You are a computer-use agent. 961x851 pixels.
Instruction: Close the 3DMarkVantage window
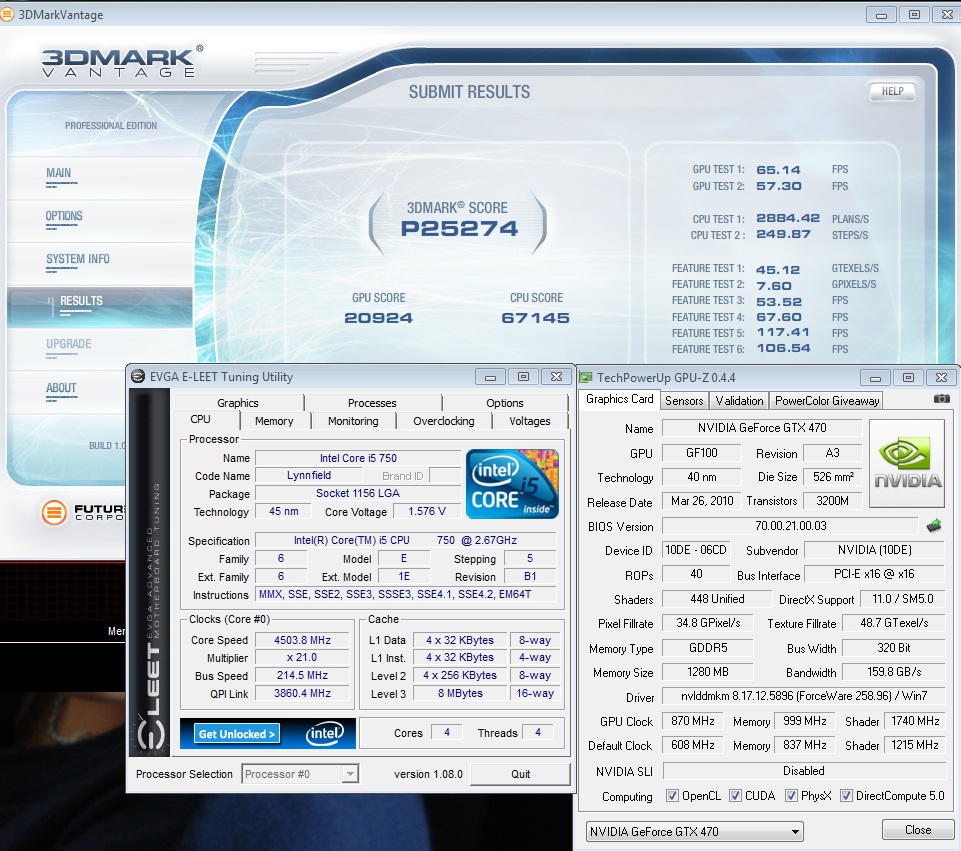[x=946, y=15]
